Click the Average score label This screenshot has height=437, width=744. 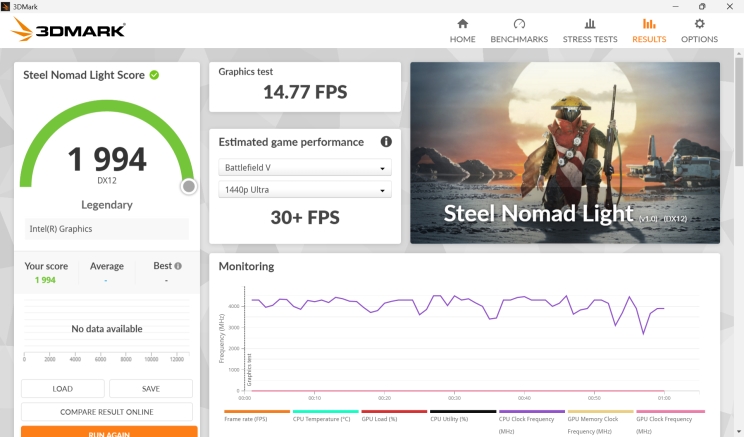click(107, 266)
